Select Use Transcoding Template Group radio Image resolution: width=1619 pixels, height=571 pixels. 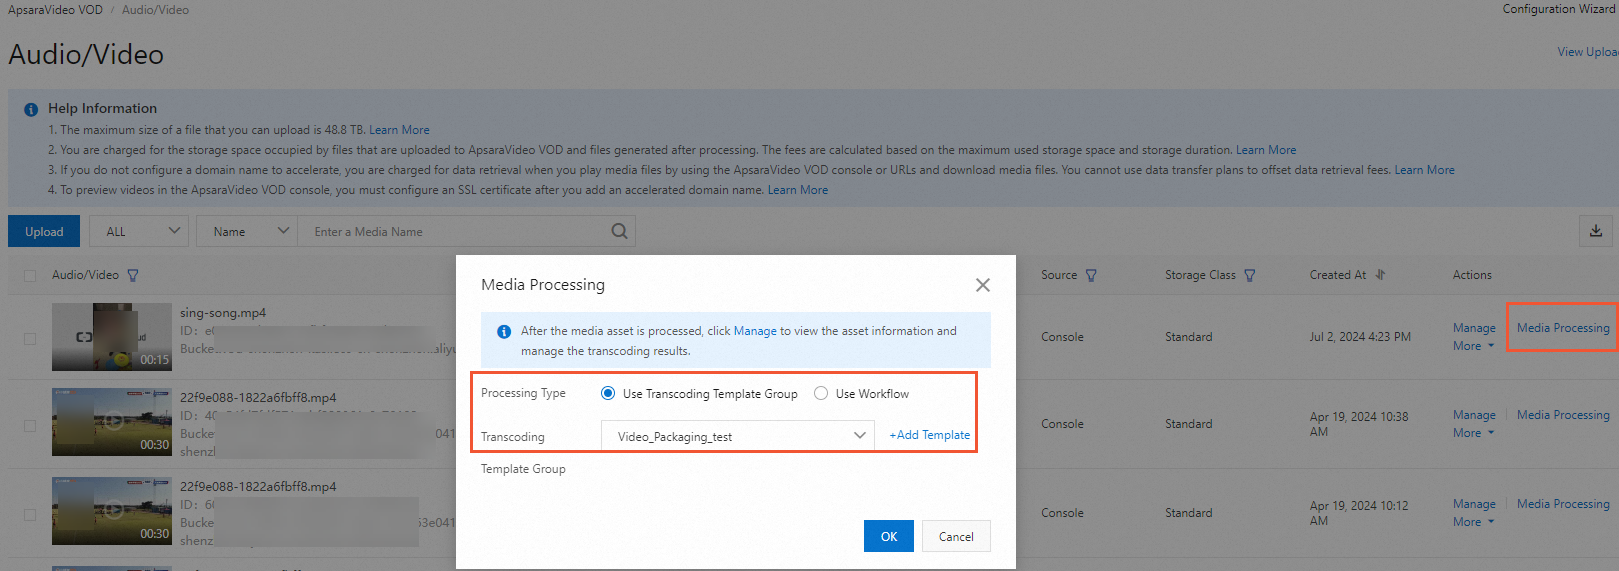click(608, 393)
